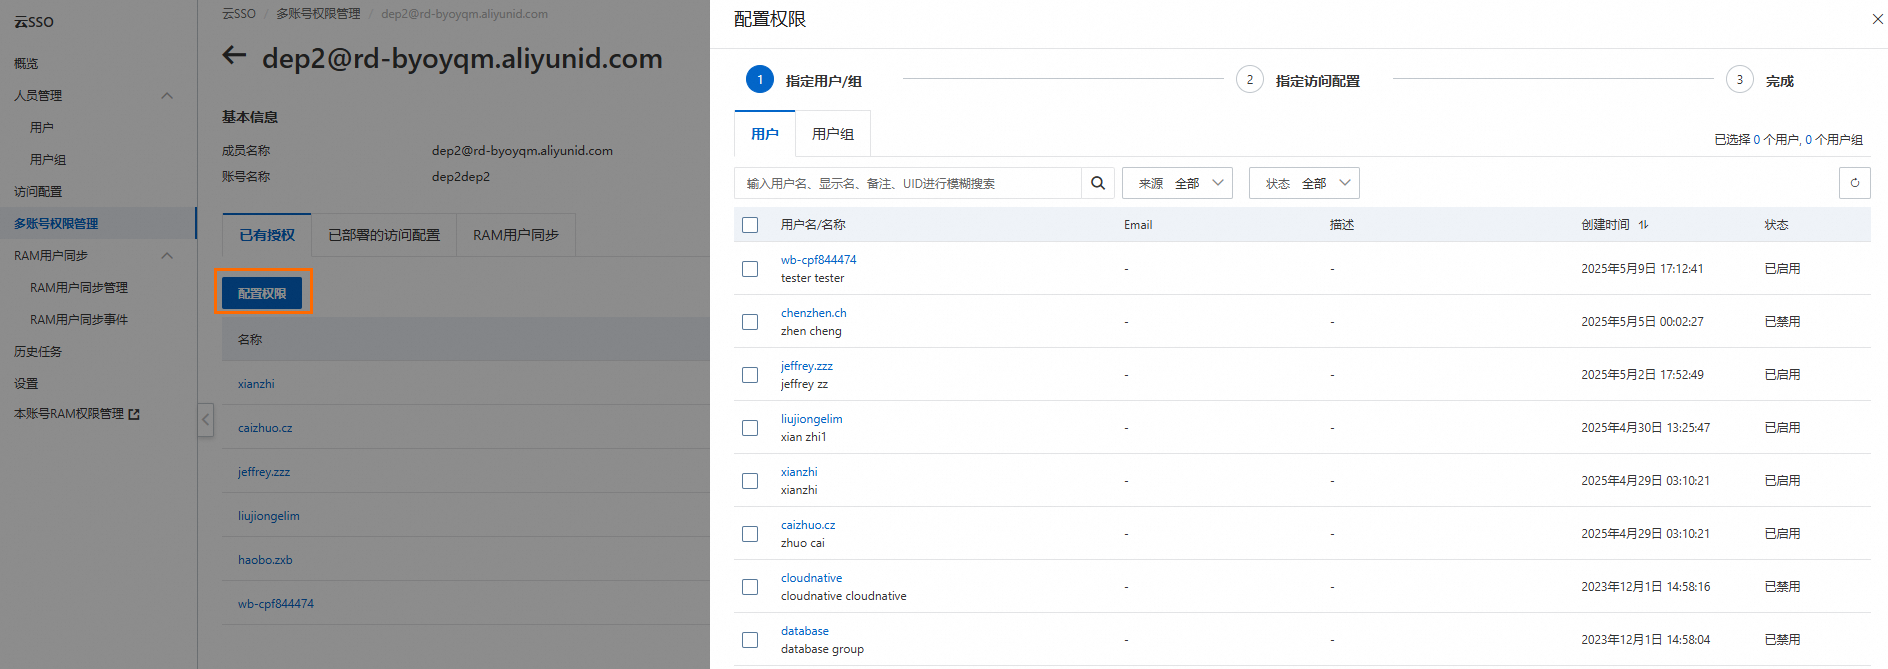The width and height of the screenshot is (1888, 669).
Task: Go to 概览 in sidebar
Action: [x=26, y=64]
